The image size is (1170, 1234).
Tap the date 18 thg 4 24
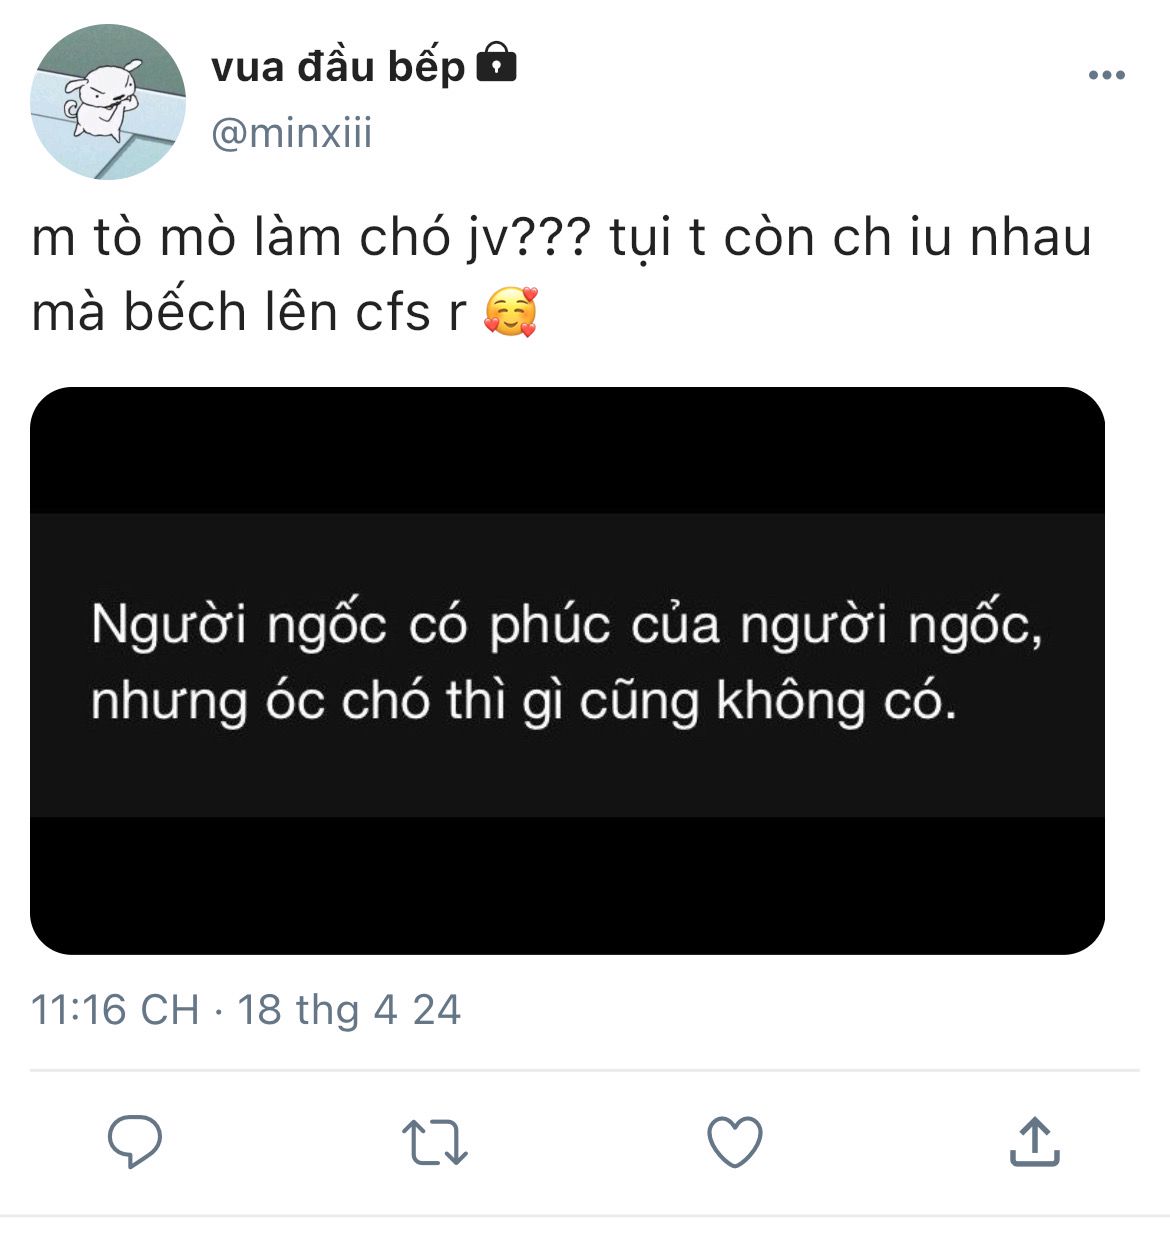349,1009
